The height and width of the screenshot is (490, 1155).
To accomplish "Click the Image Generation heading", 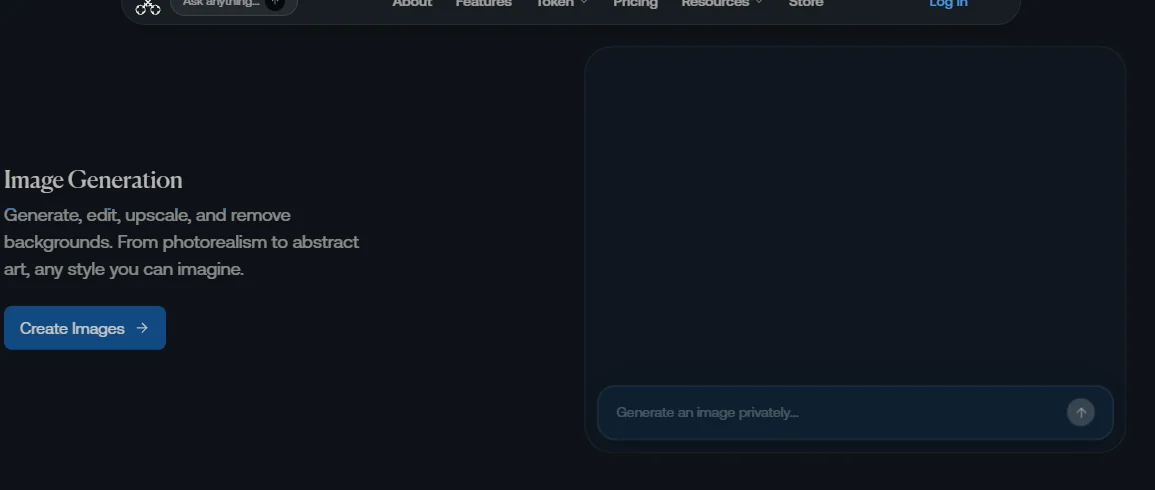I will point(93,181).
